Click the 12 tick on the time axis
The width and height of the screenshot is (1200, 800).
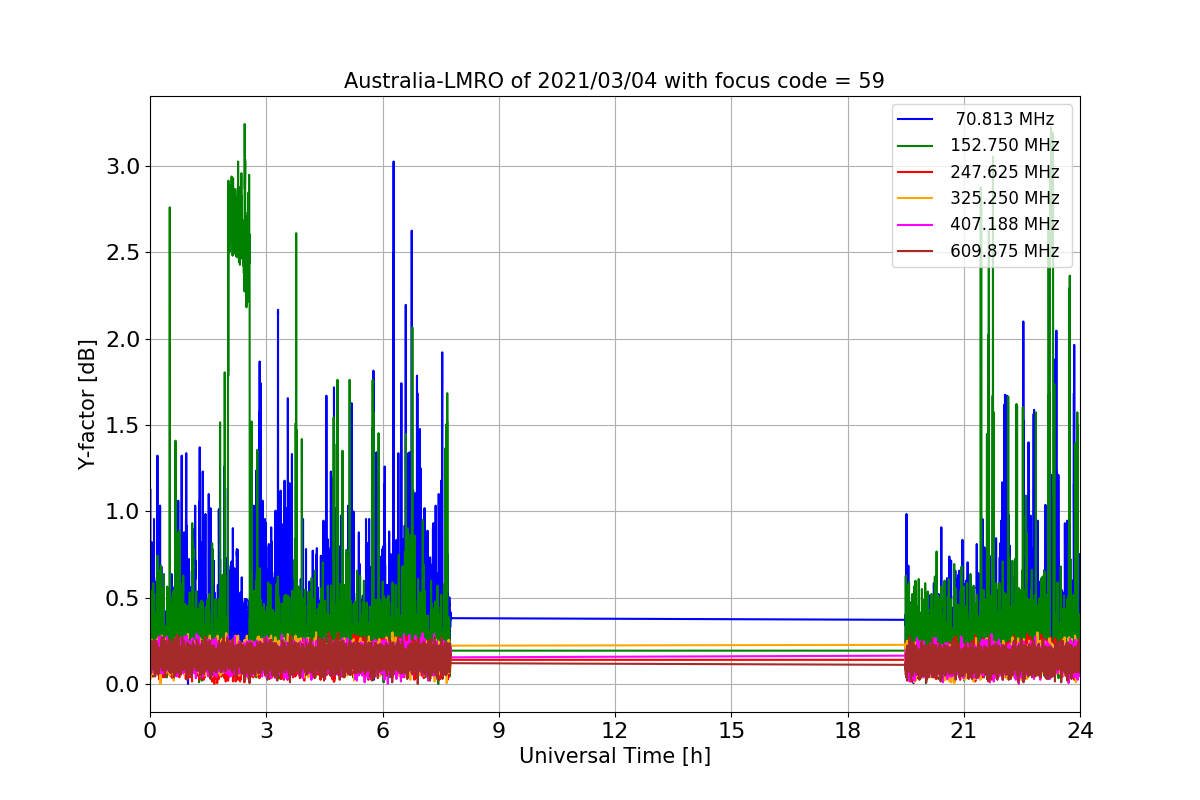click(x=615, y=730)
